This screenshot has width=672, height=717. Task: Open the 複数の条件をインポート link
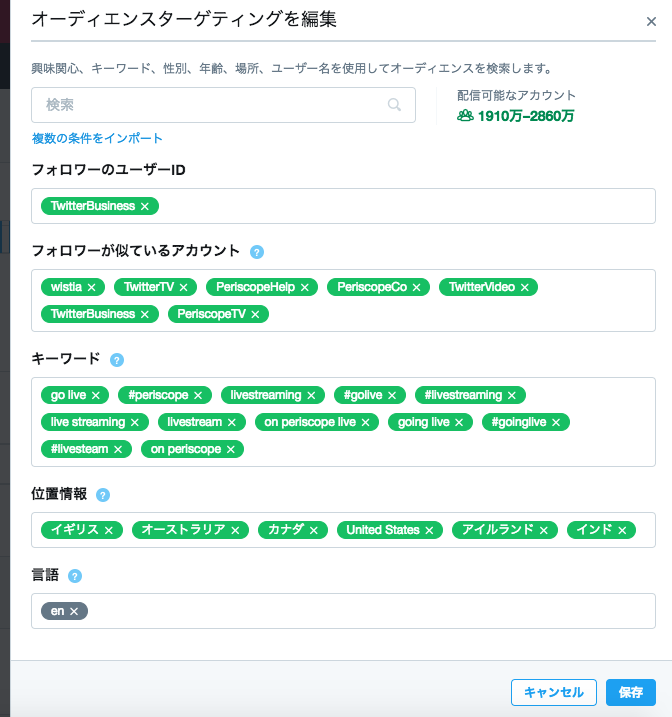(x=97, y=138)
